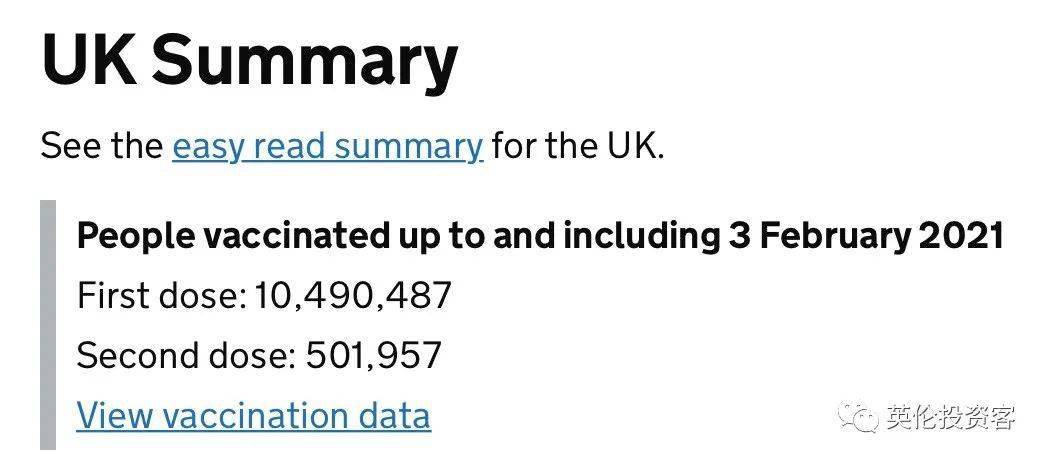Click 'See the' text before the link

[102, 146]
